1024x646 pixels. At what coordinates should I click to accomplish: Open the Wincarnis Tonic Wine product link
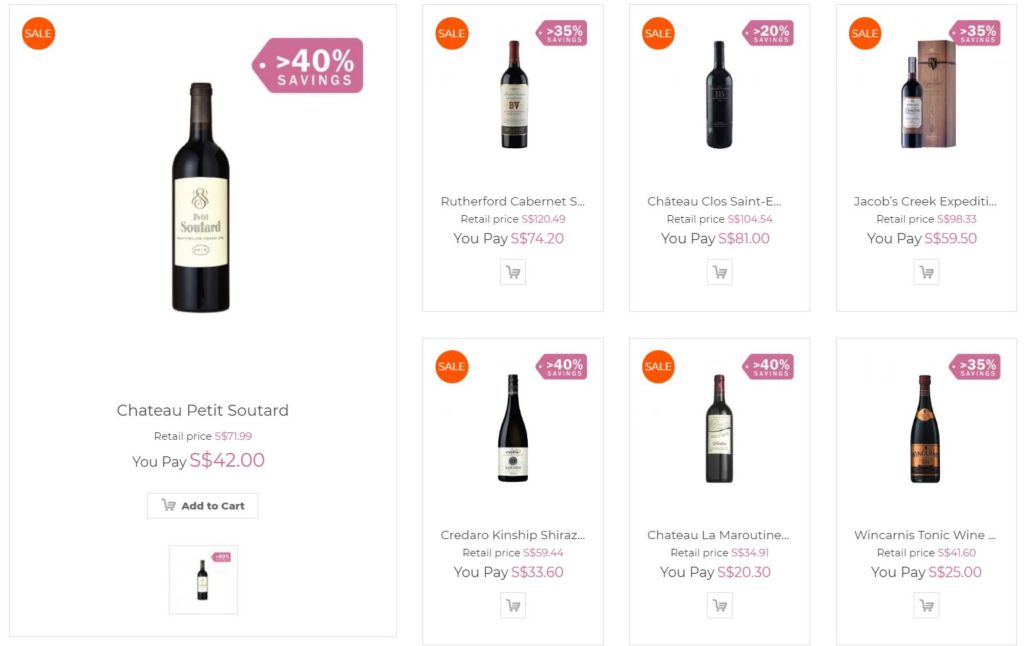[926, 535]
